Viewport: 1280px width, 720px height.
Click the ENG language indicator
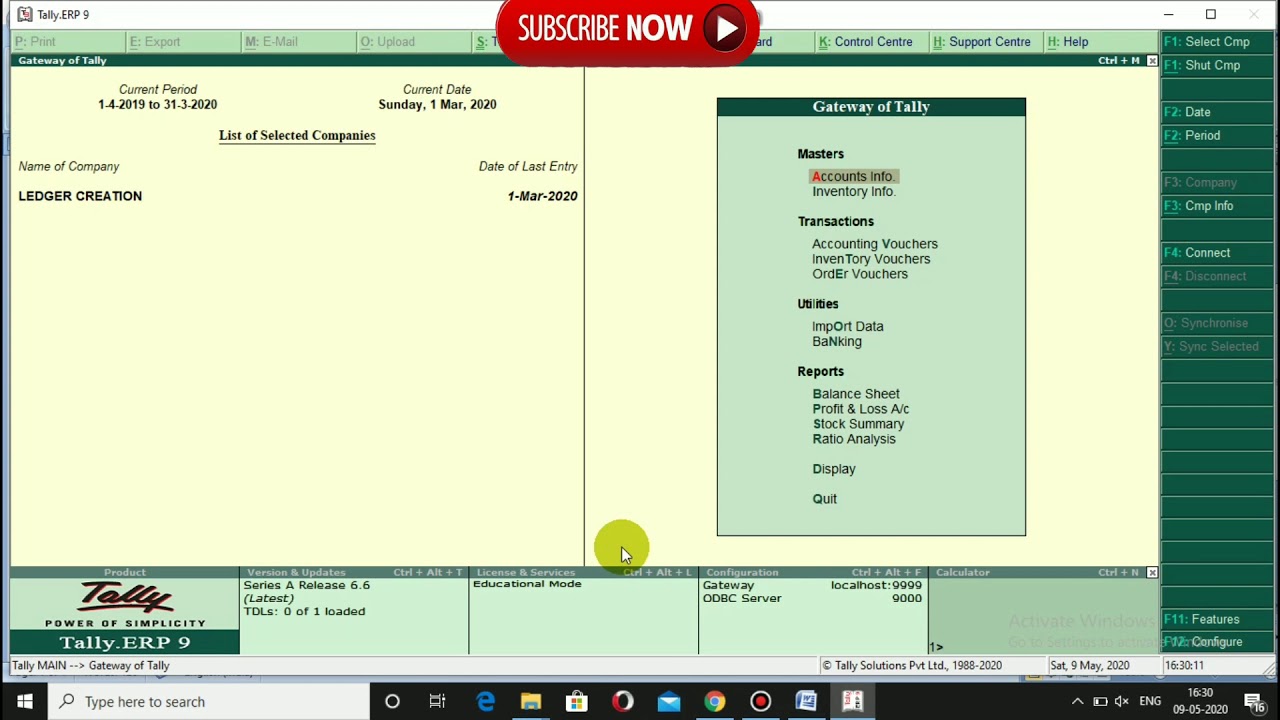click(x=1151, y=702)
